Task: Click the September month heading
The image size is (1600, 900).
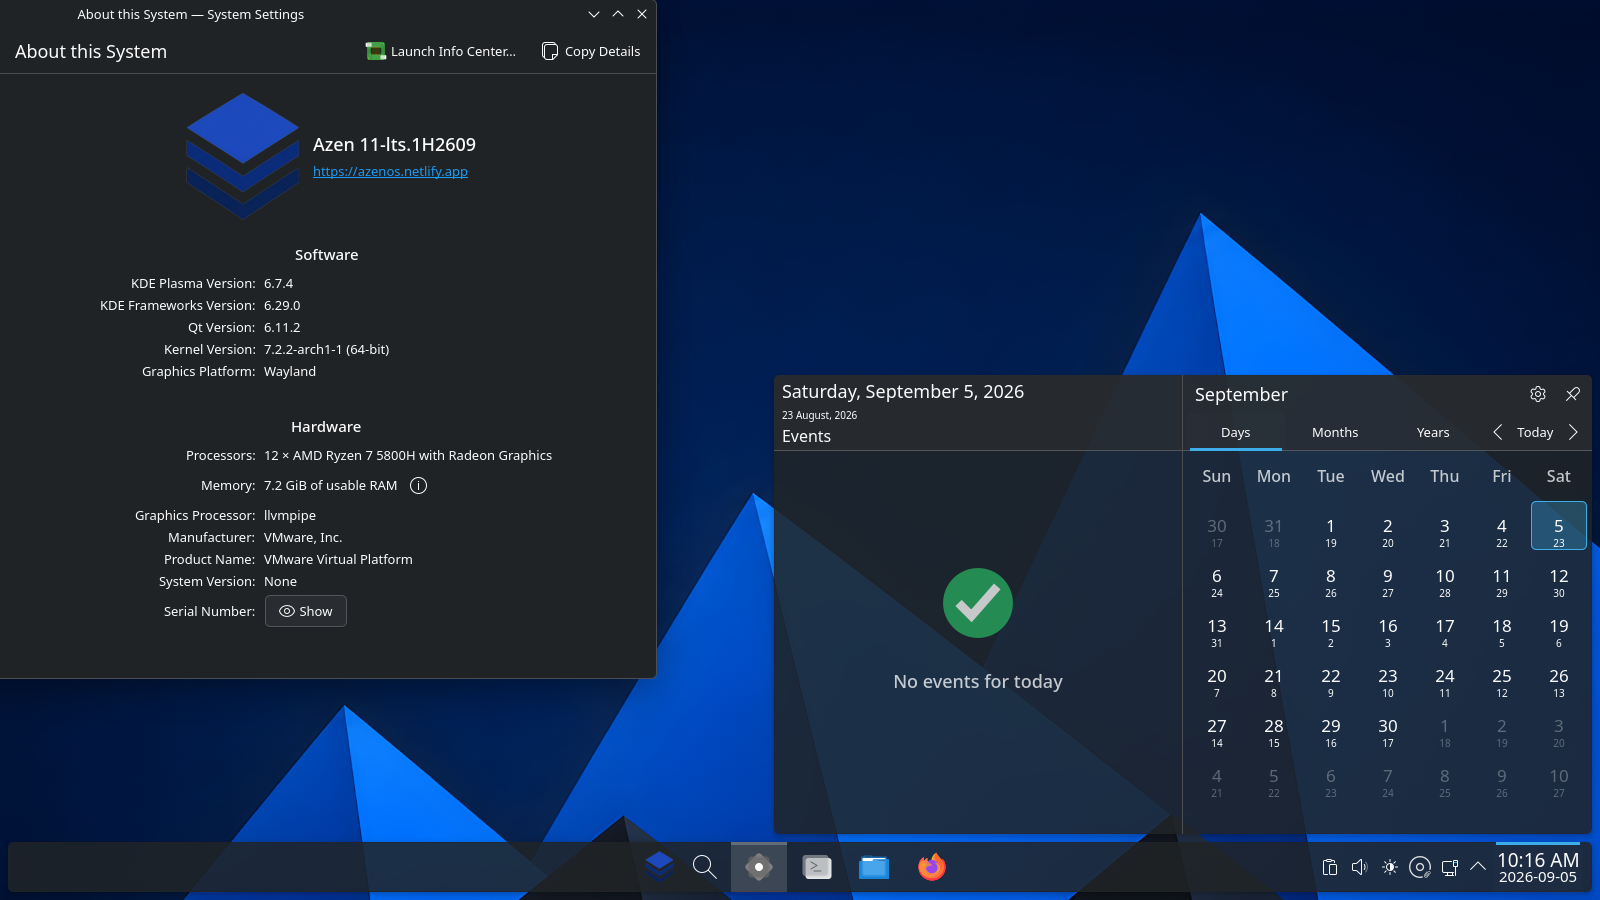Action: 1241,395
